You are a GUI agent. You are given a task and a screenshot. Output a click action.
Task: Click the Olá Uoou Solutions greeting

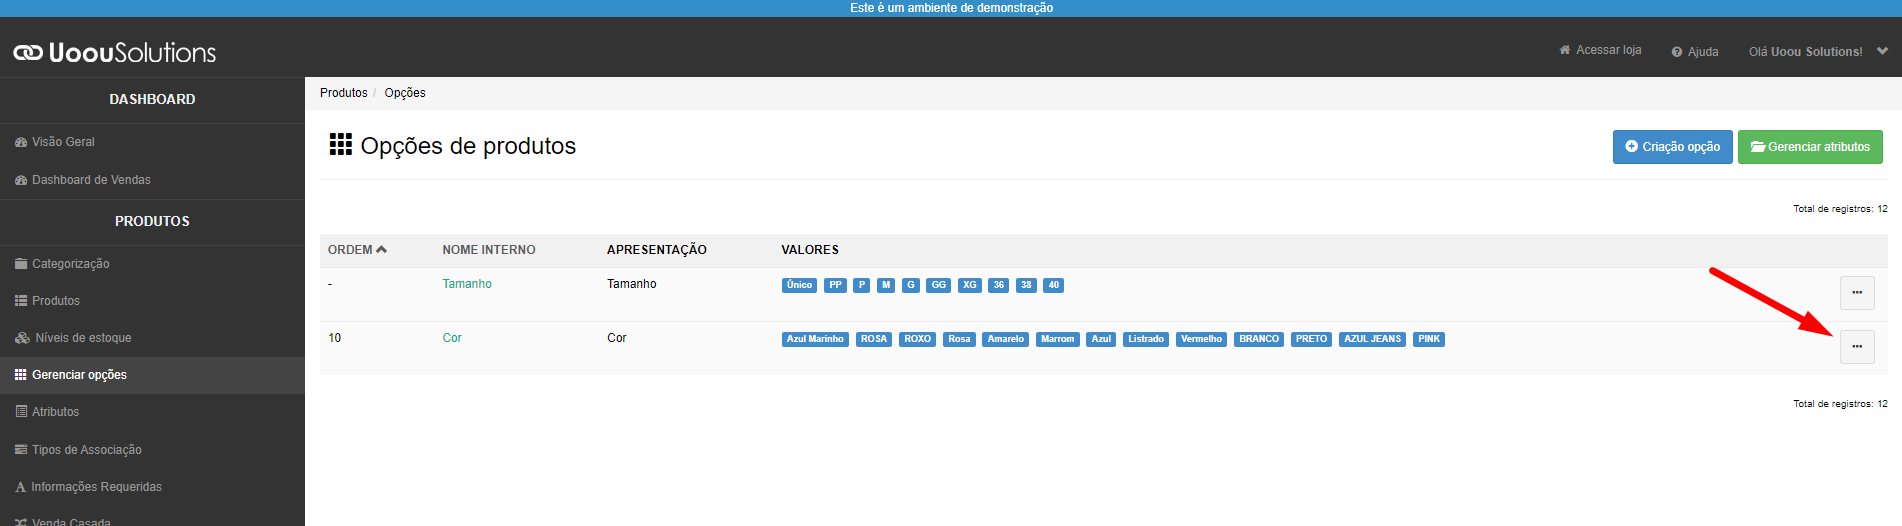point(1806,52)
